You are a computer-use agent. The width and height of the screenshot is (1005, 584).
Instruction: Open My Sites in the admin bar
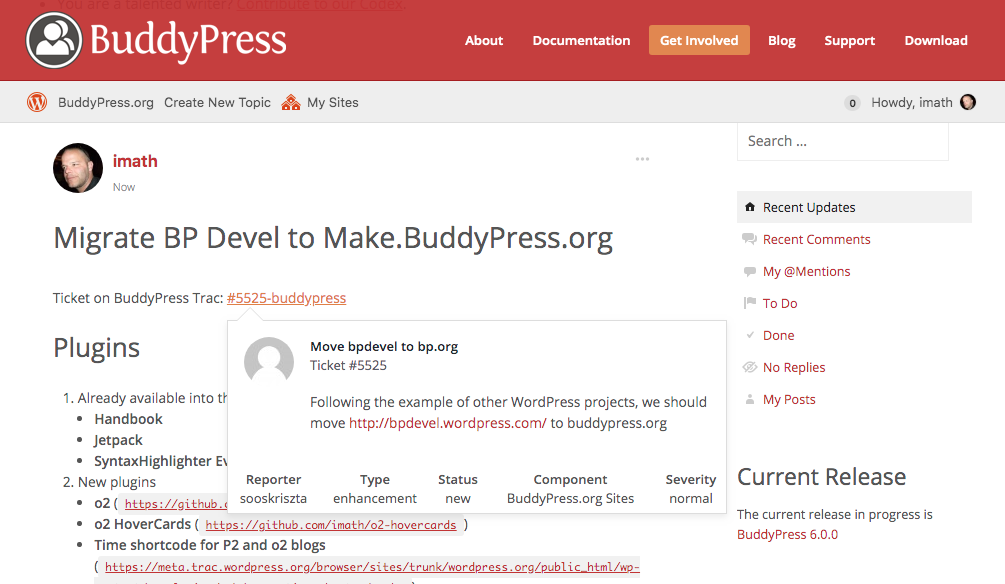pyautogui.click(x=333, y=103)
